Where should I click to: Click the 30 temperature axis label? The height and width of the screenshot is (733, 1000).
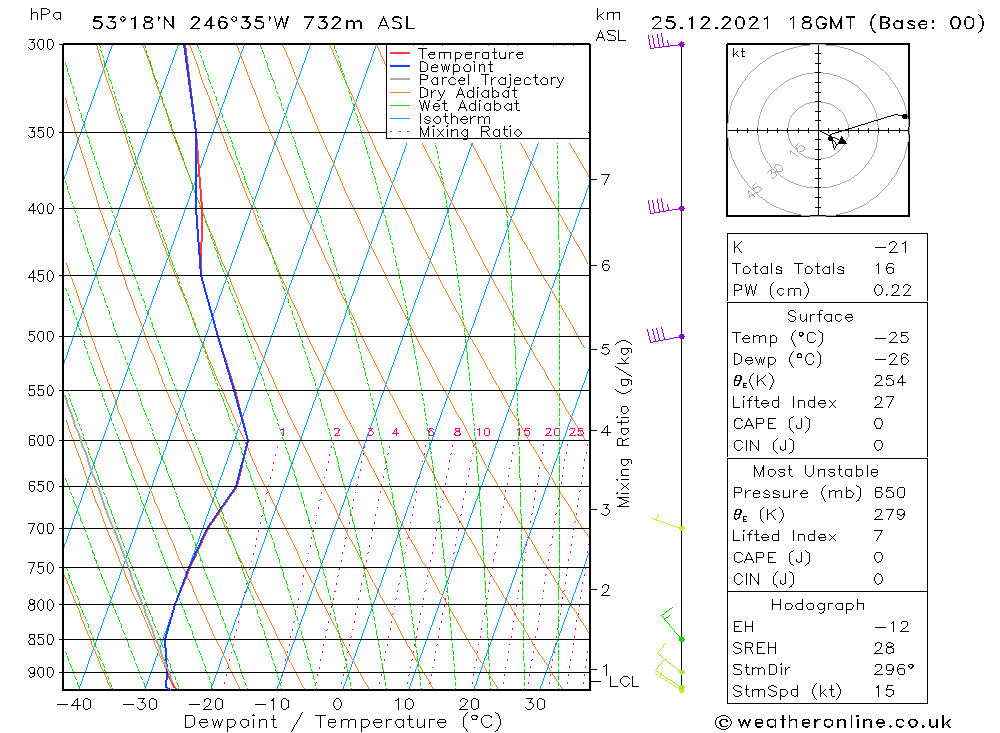click(x=535, y=704)
